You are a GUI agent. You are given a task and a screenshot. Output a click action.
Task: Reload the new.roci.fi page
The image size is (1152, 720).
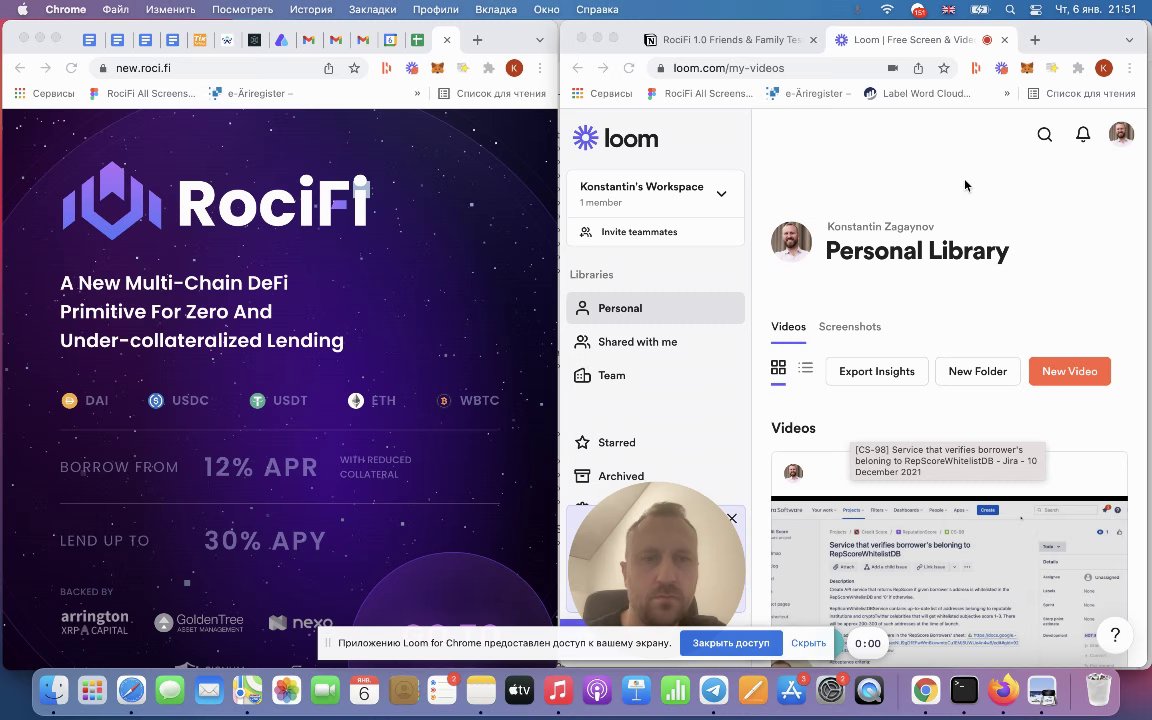(71, 68)
